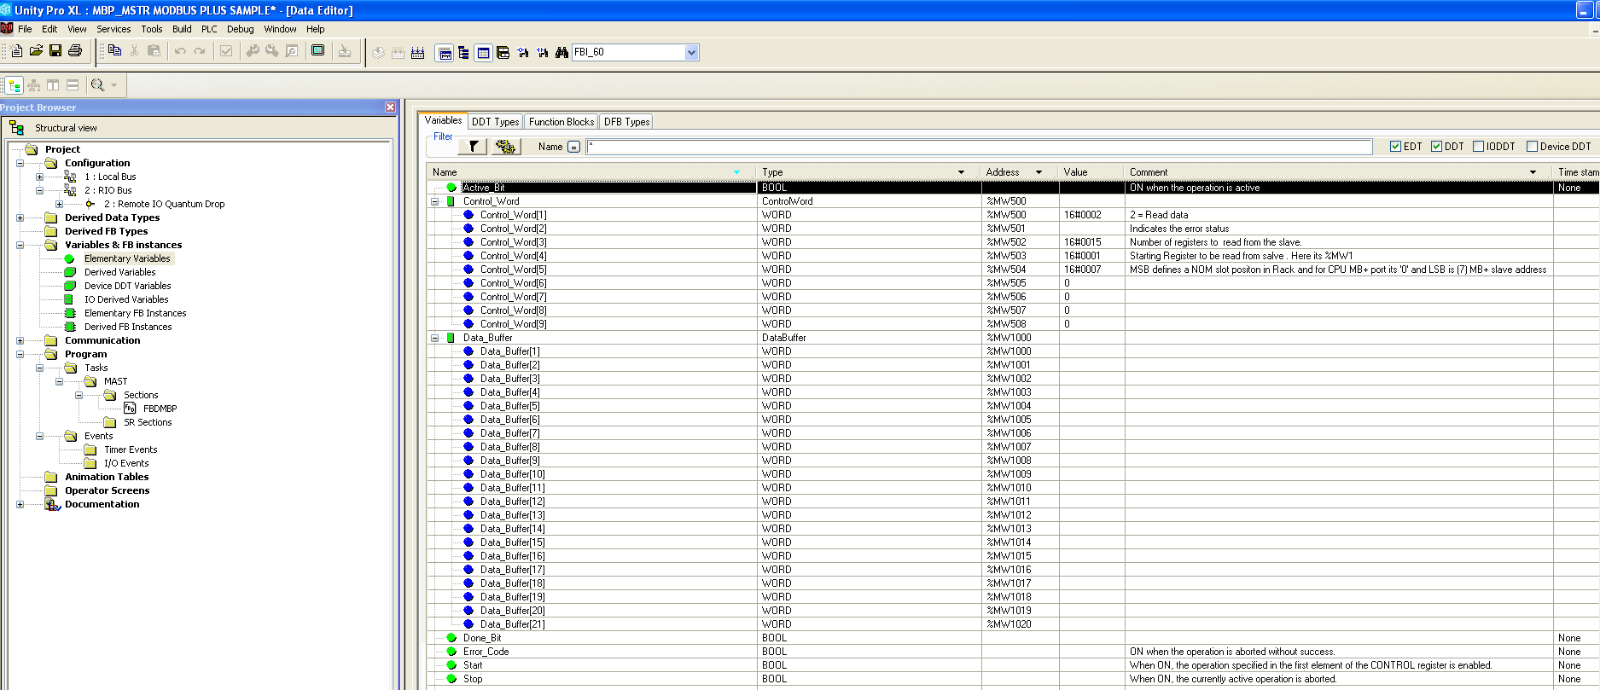1600x690 pixels.
Task: Collapse the Configuration tree node
Action: coord(20,163)
